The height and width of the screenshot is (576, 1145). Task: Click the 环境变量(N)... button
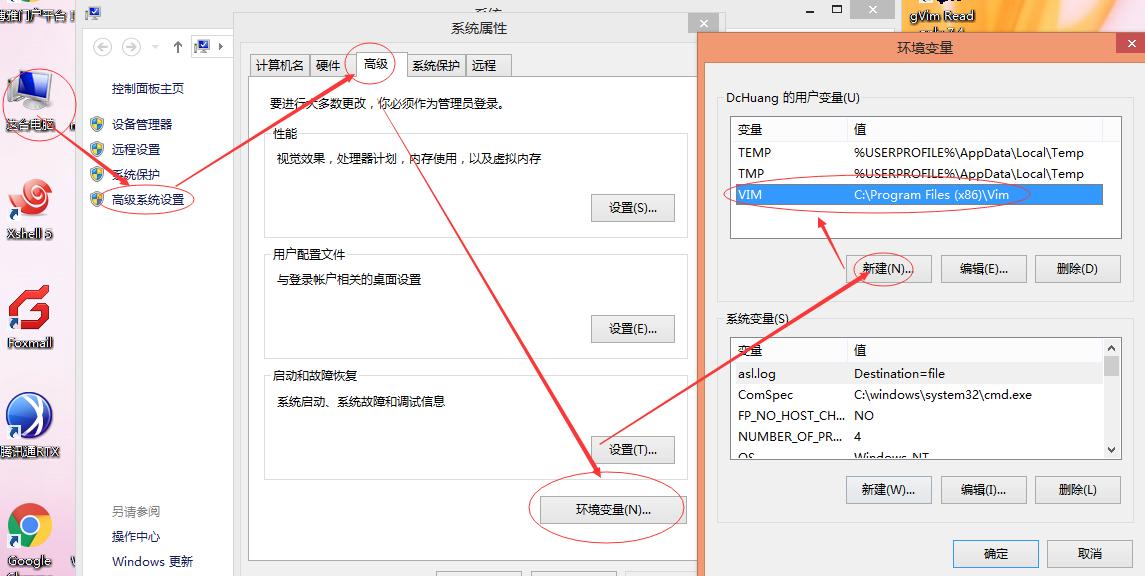coord(613,510)
